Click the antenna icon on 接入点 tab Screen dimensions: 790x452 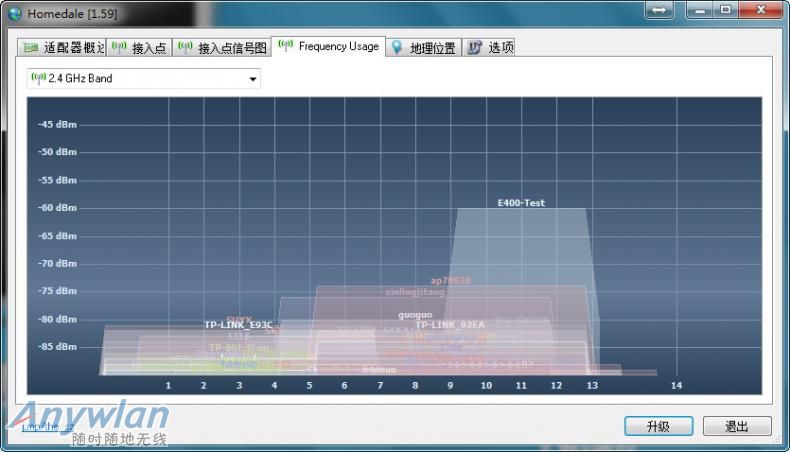(x=119, y=47)
